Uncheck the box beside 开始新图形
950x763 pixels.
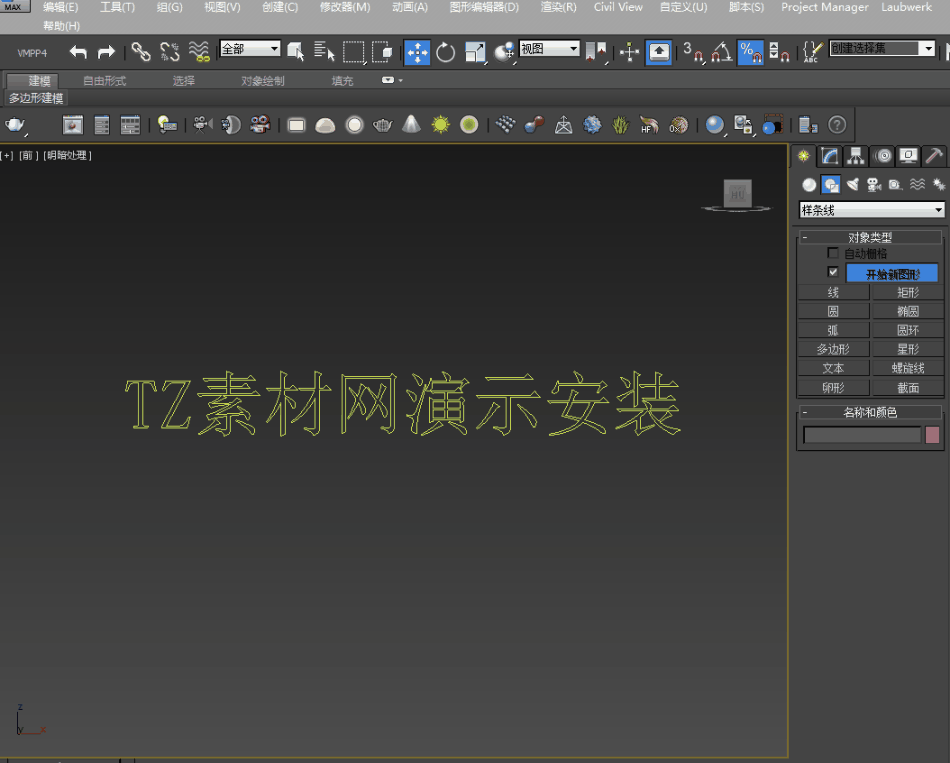coord(833,272)
